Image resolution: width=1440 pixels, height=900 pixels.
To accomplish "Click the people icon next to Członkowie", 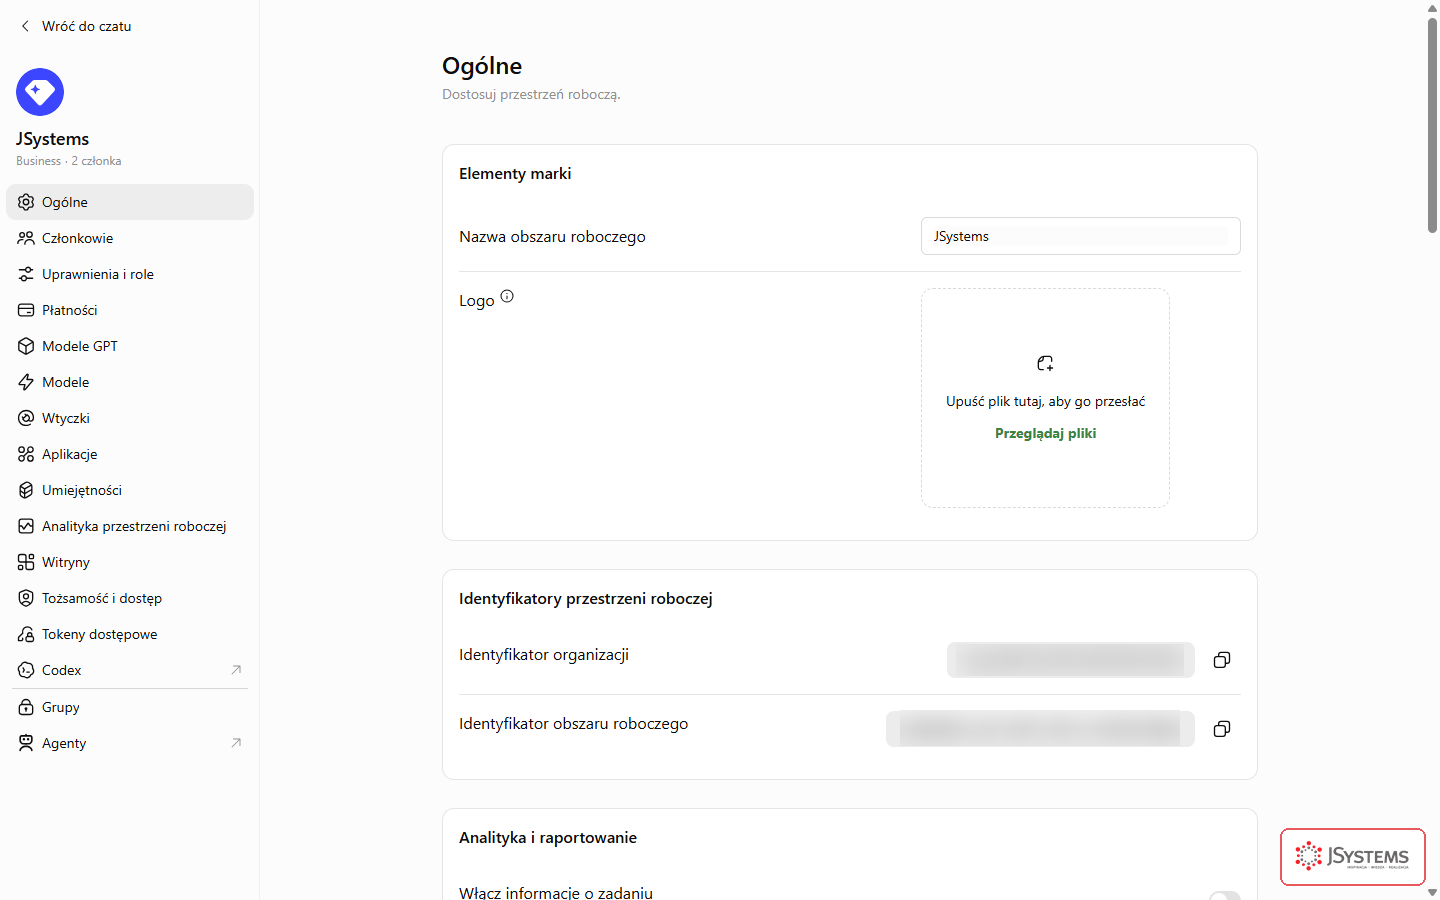I will pos(26,238).
